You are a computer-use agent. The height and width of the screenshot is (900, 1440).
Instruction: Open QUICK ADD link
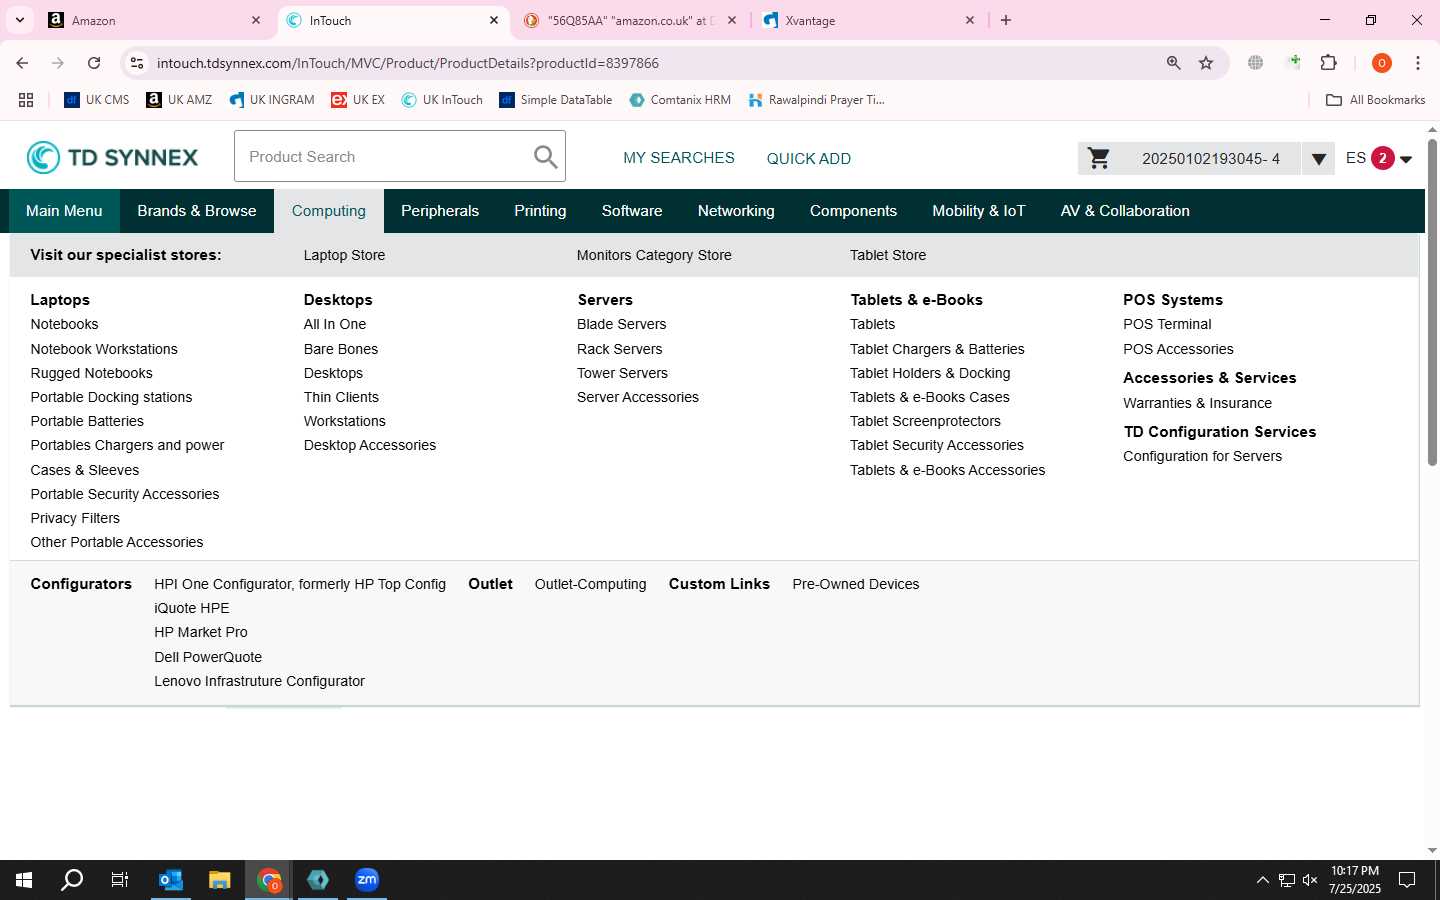coord(809,159)
